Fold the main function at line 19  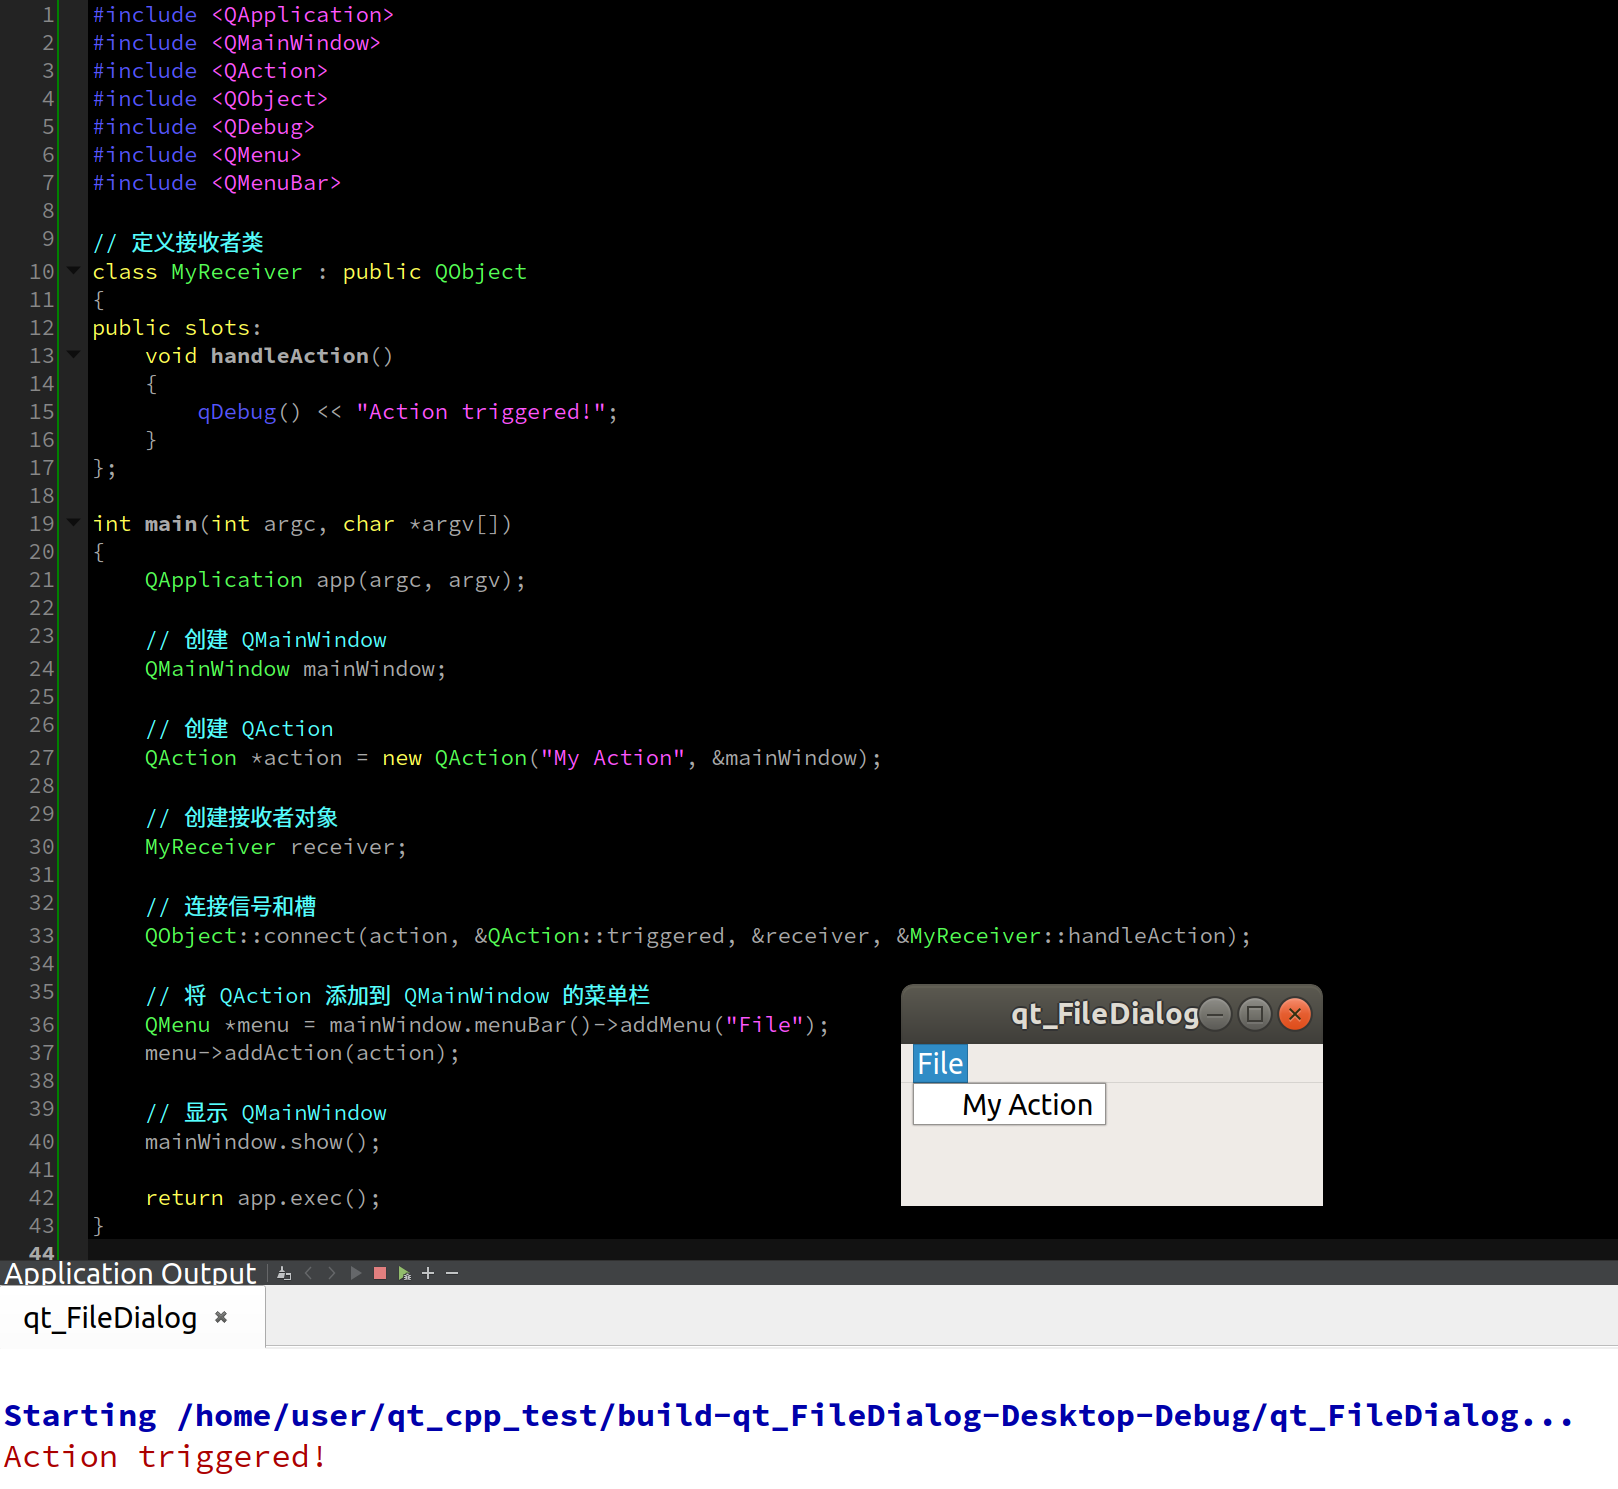coord(72,522)
